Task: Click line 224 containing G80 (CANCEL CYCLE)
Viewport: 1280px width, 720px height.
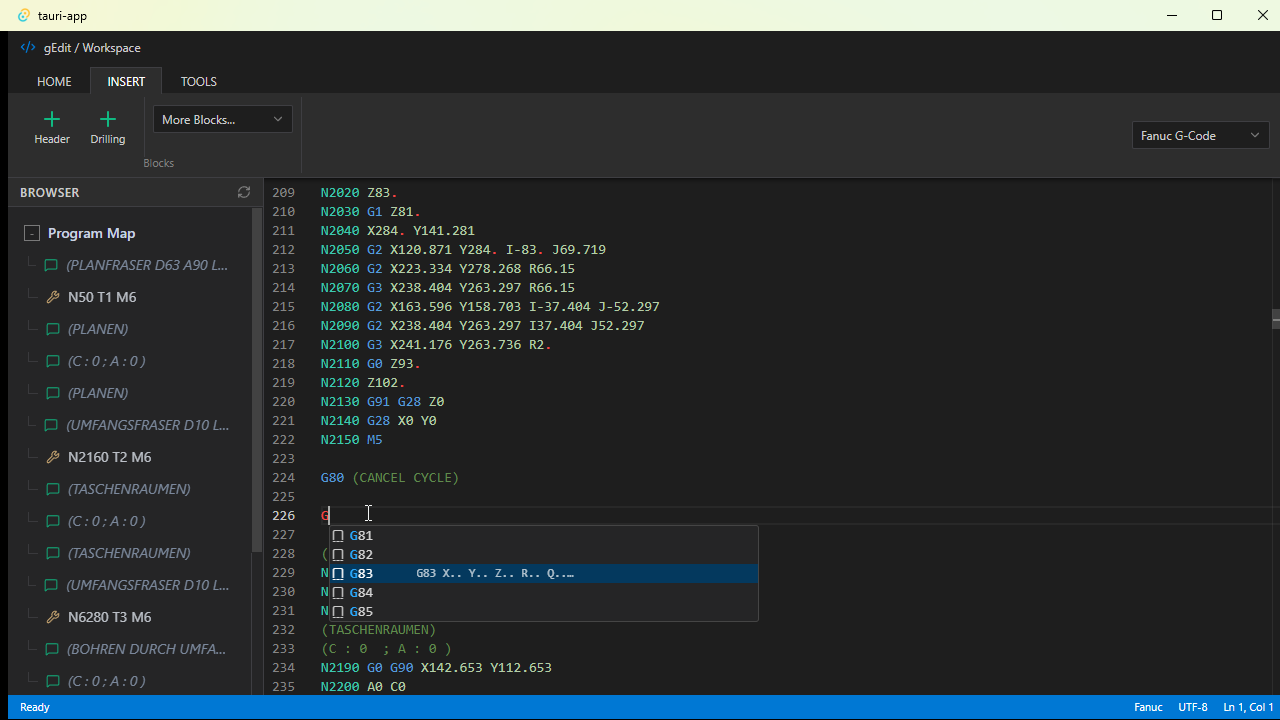Action: click(390, 478)
